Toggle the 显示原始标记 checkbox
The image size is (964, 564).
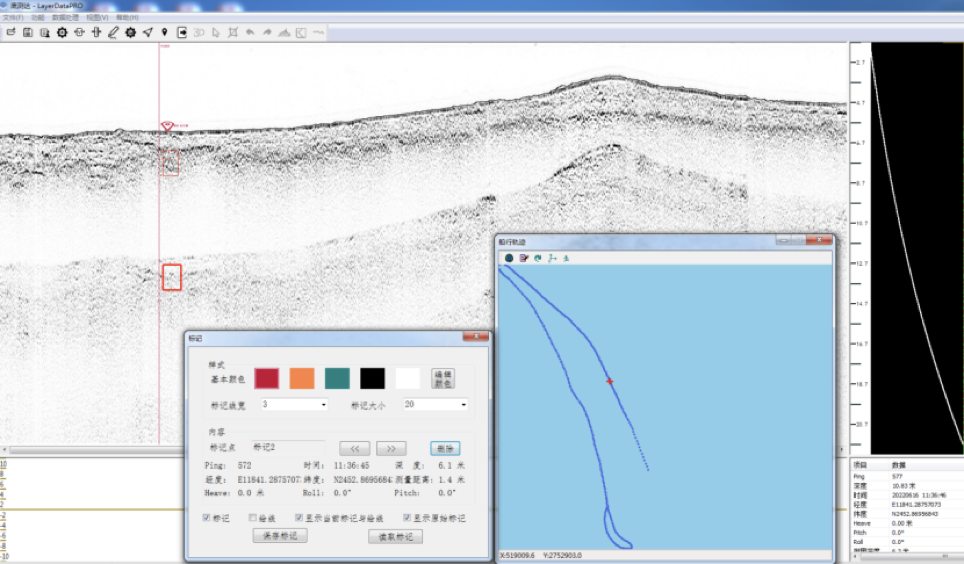[x=407, y=518]
